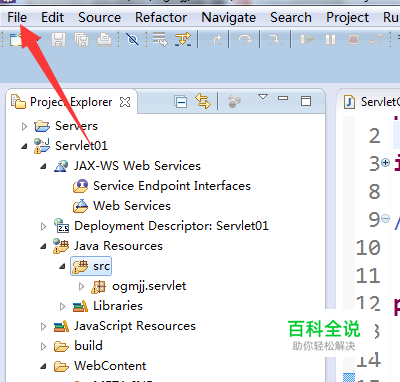This screenshot has height=382, width=400.
Task: Click the Step Over icon
Action: pyautogui.click(x=245, y=40)
